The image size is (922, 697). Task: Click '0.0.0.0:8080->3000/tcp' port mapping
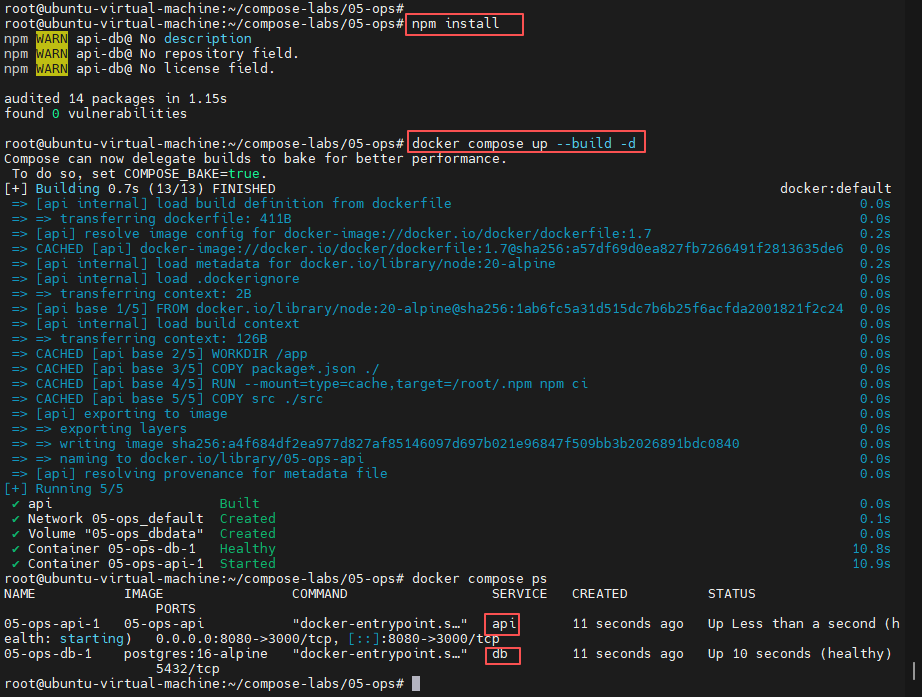247,639
